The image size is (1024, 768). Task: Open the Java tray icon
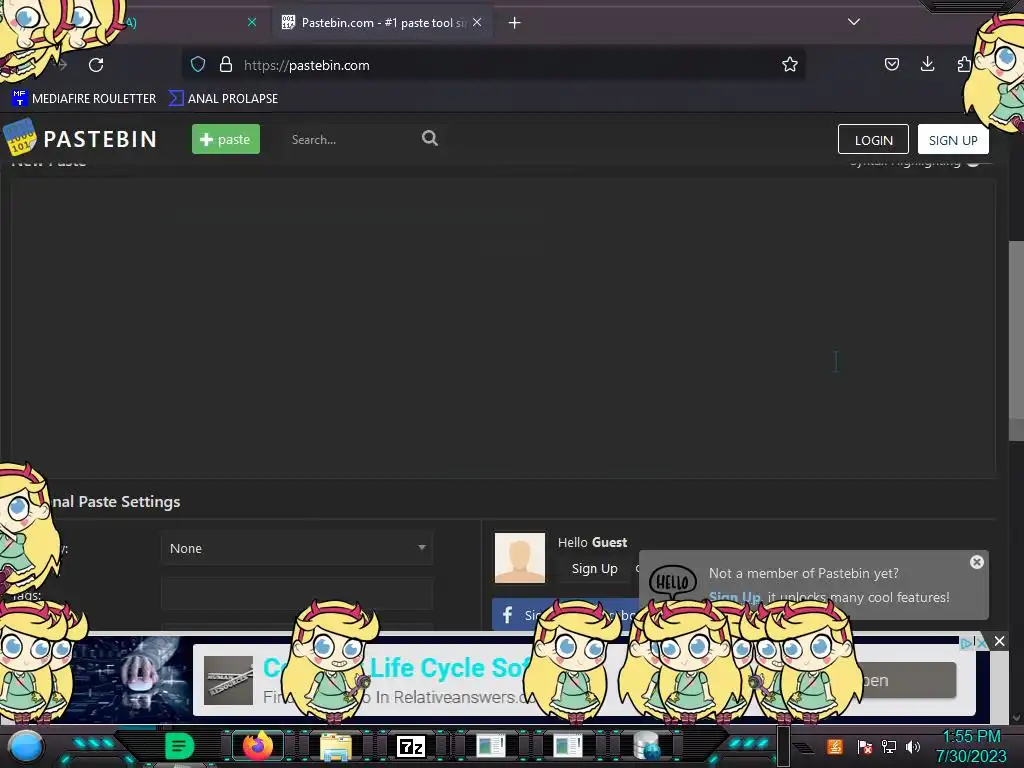point(835,746)
